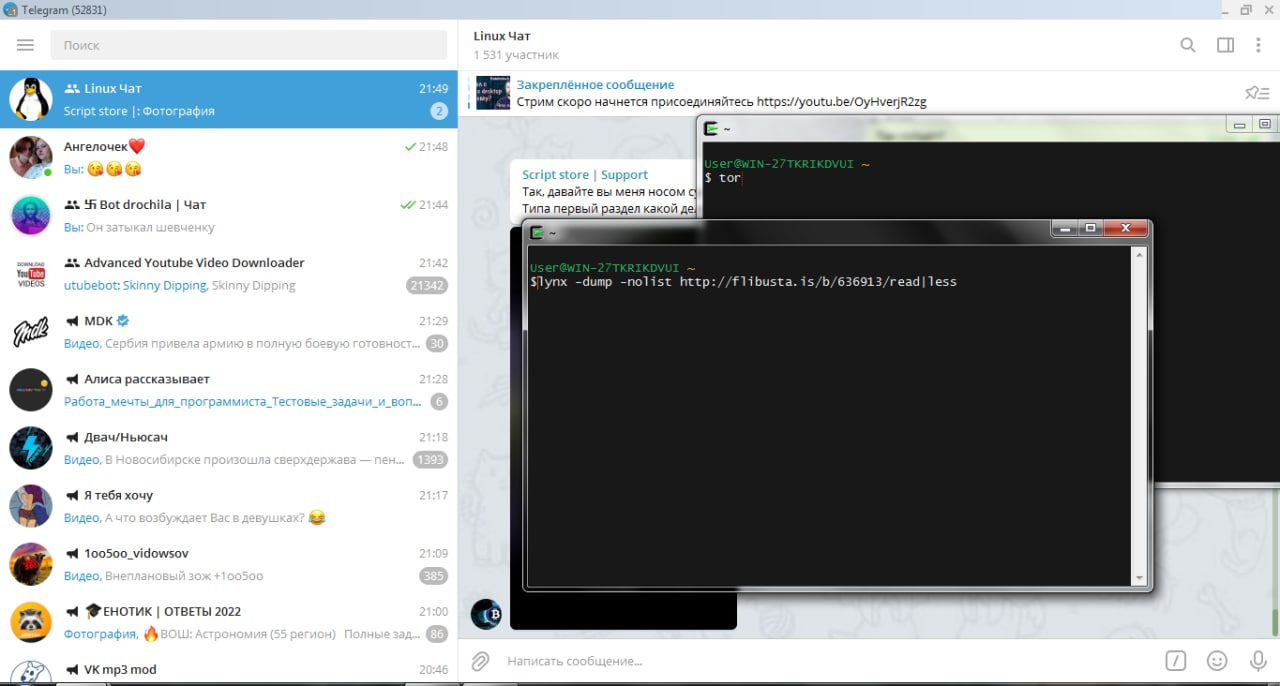Click back tor terminal's title bar icon

pyautogui.click(x=711, y=128)
